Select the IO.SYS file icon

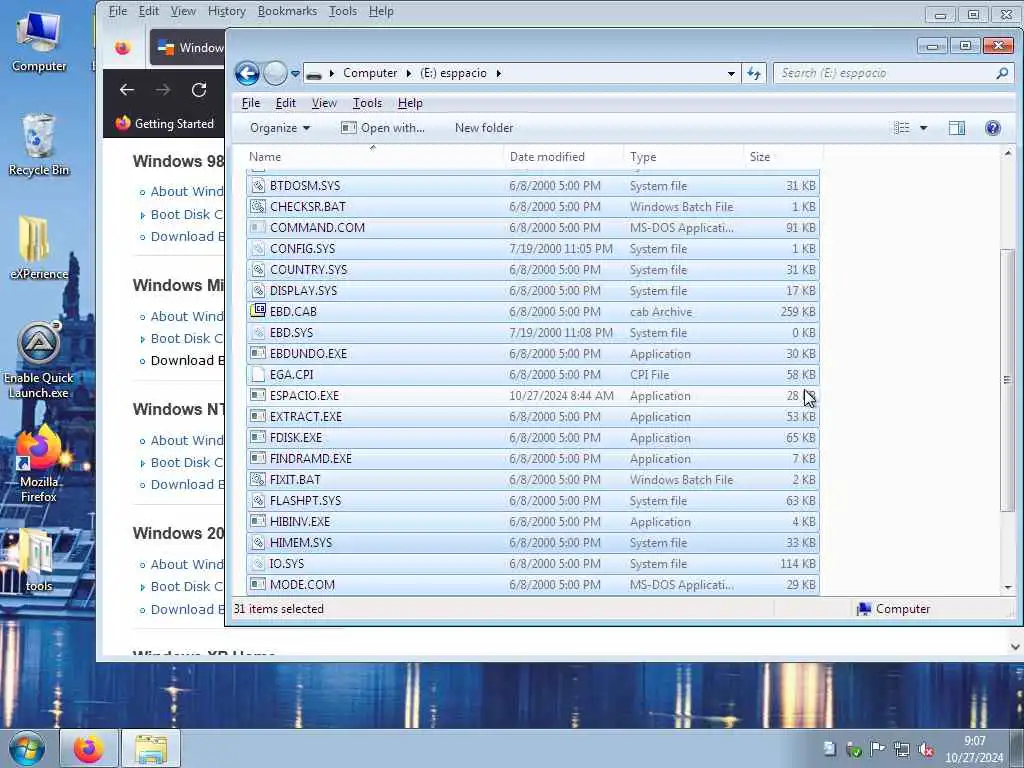click(258, 564)
